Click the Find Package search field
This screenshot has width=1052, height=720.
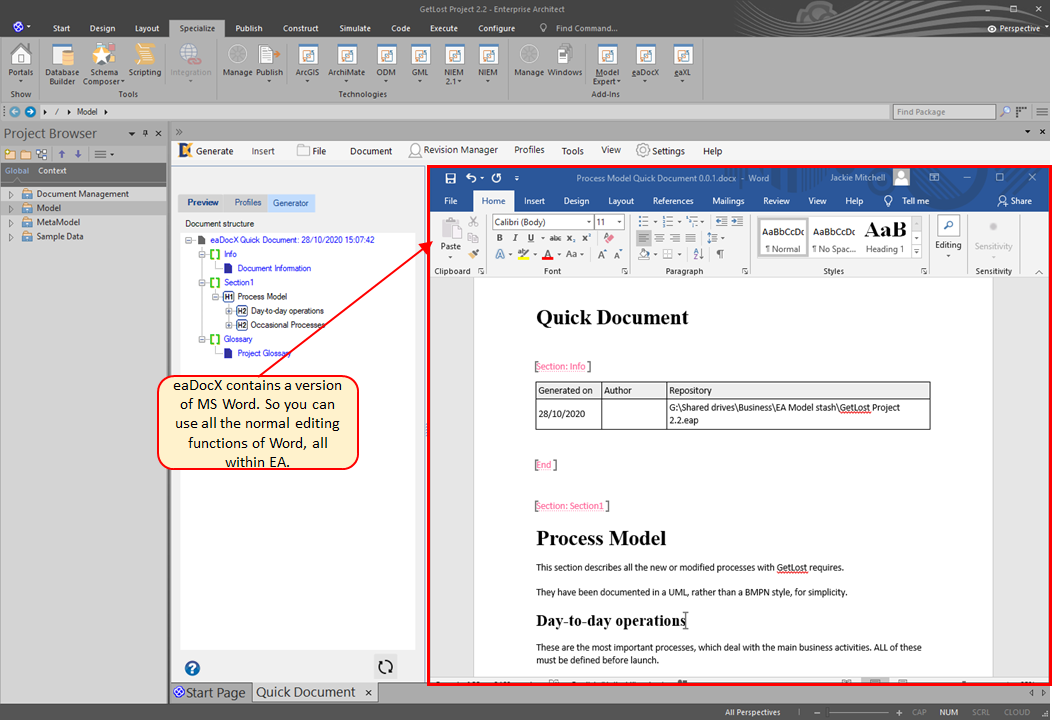(944, 111)
